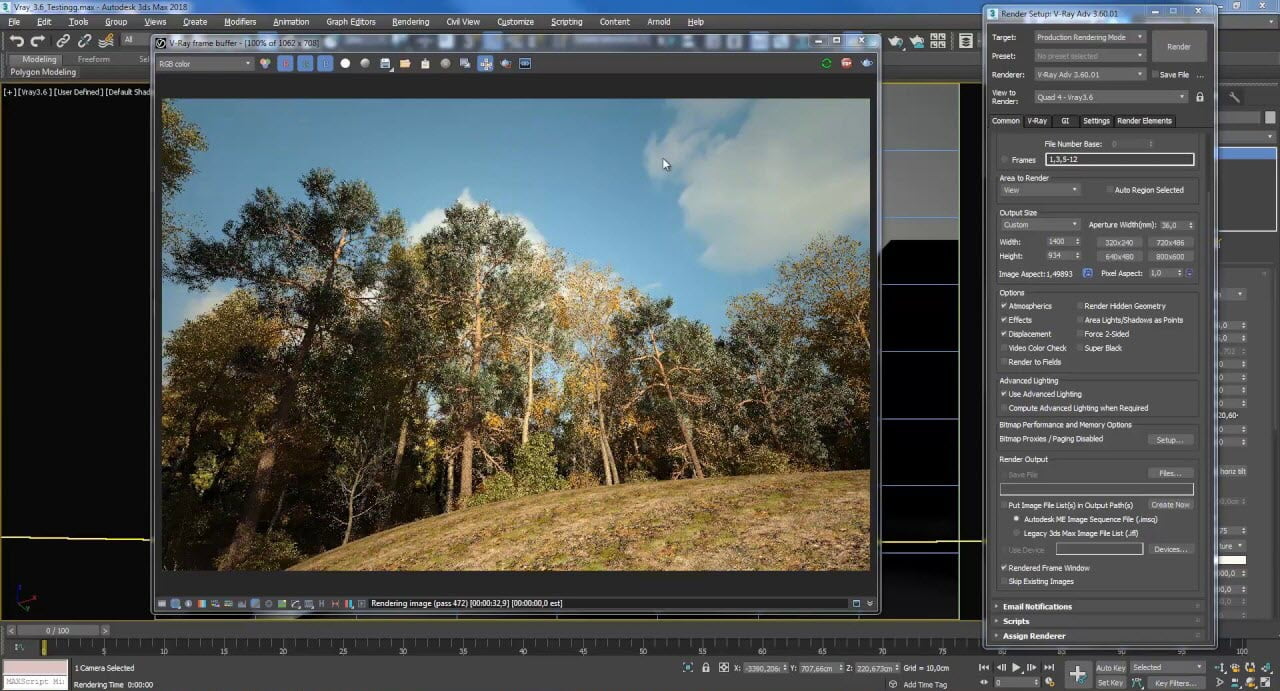Enable Force 2-Sided option
The height and width of the screenshot is (691, 1280).
(1080, 334)
